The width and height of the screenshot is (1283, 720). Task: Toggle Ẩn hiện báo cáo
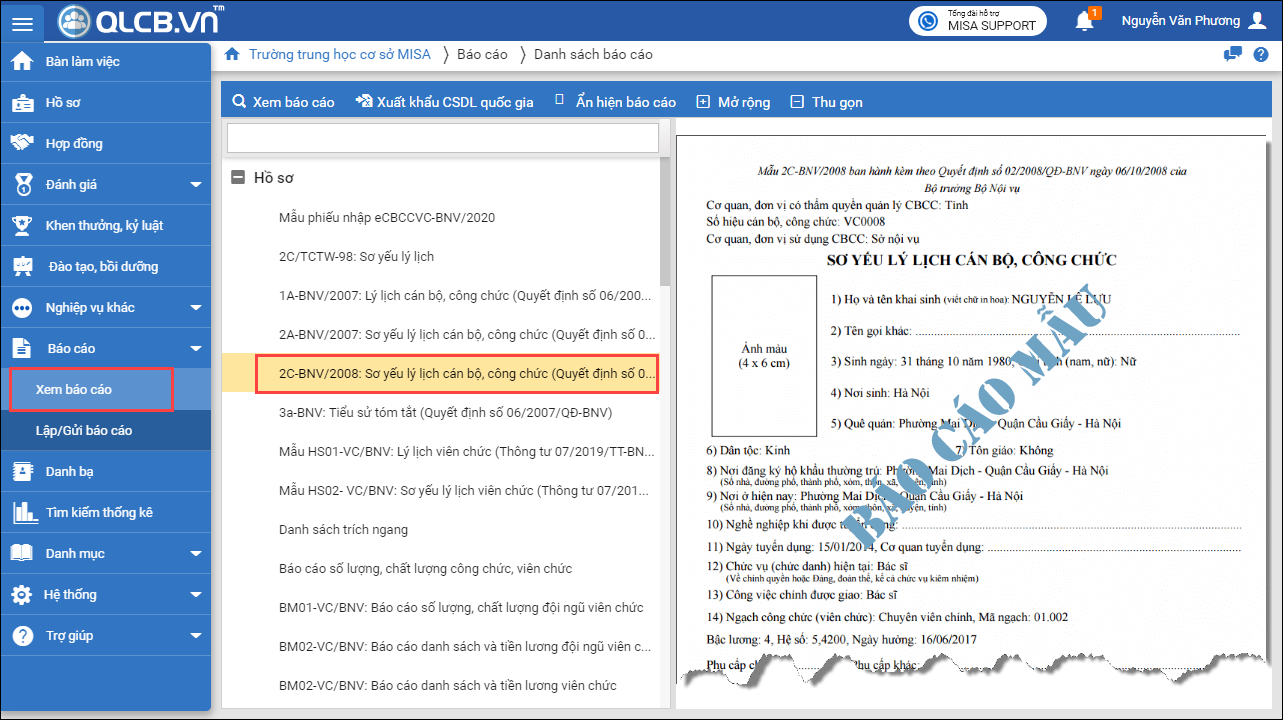[x=615, y=102]
